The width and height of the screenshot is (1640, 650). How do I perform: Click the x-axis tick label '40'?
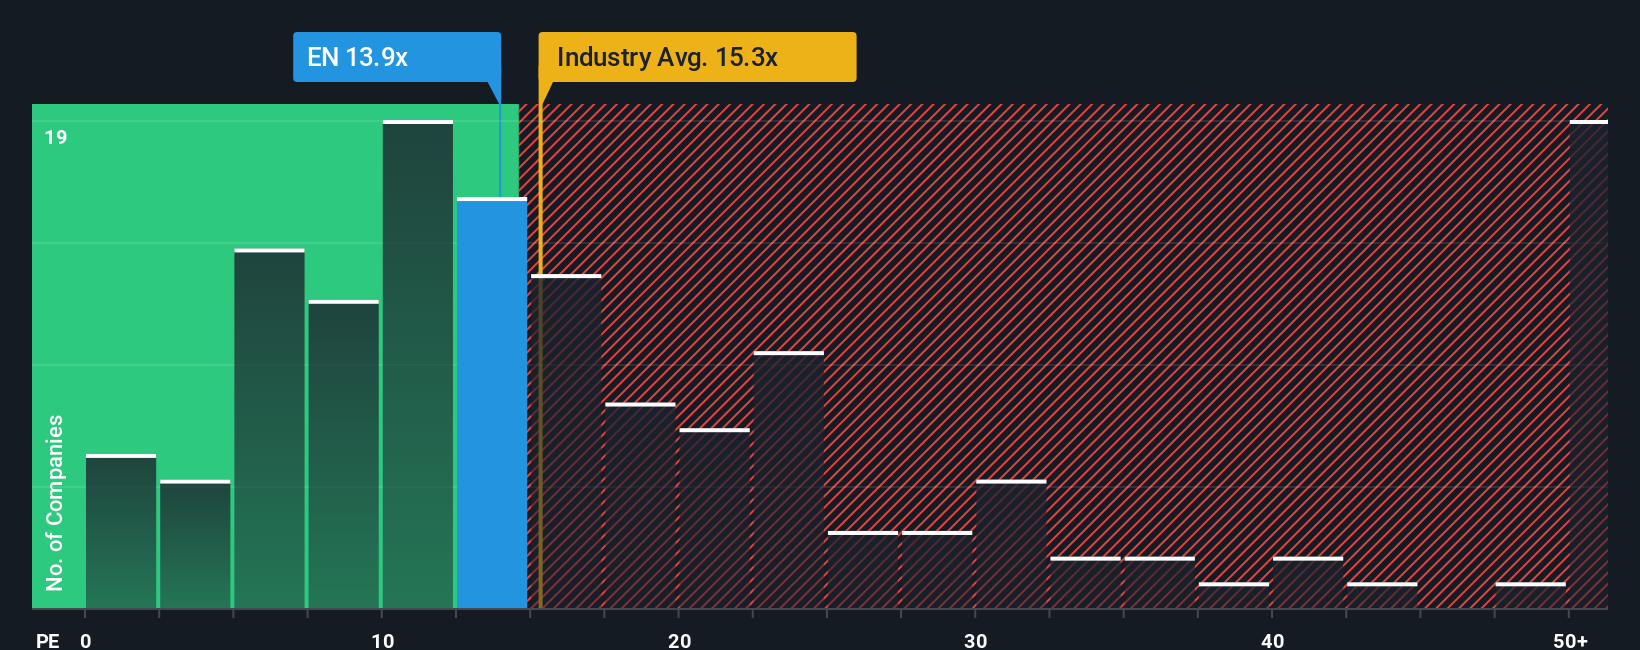tap(1272, 640)
